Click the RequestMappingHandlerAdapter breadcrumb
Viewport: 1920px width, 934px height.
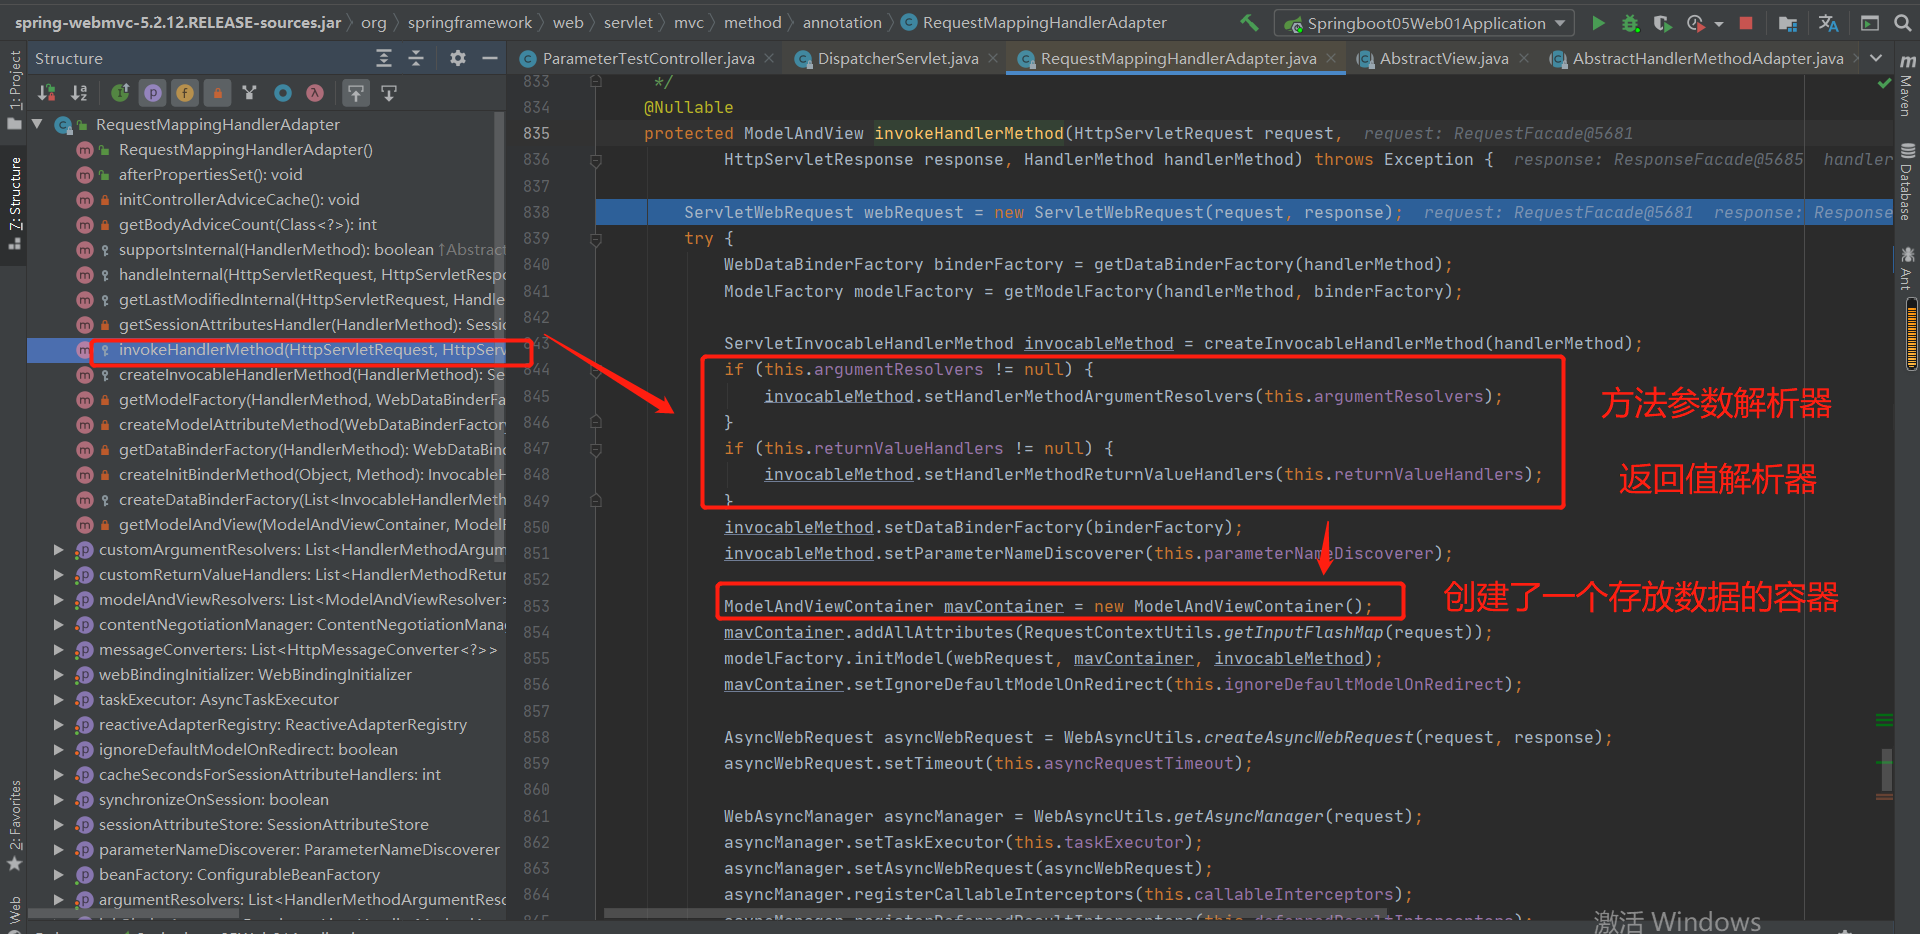point(1033,22)
